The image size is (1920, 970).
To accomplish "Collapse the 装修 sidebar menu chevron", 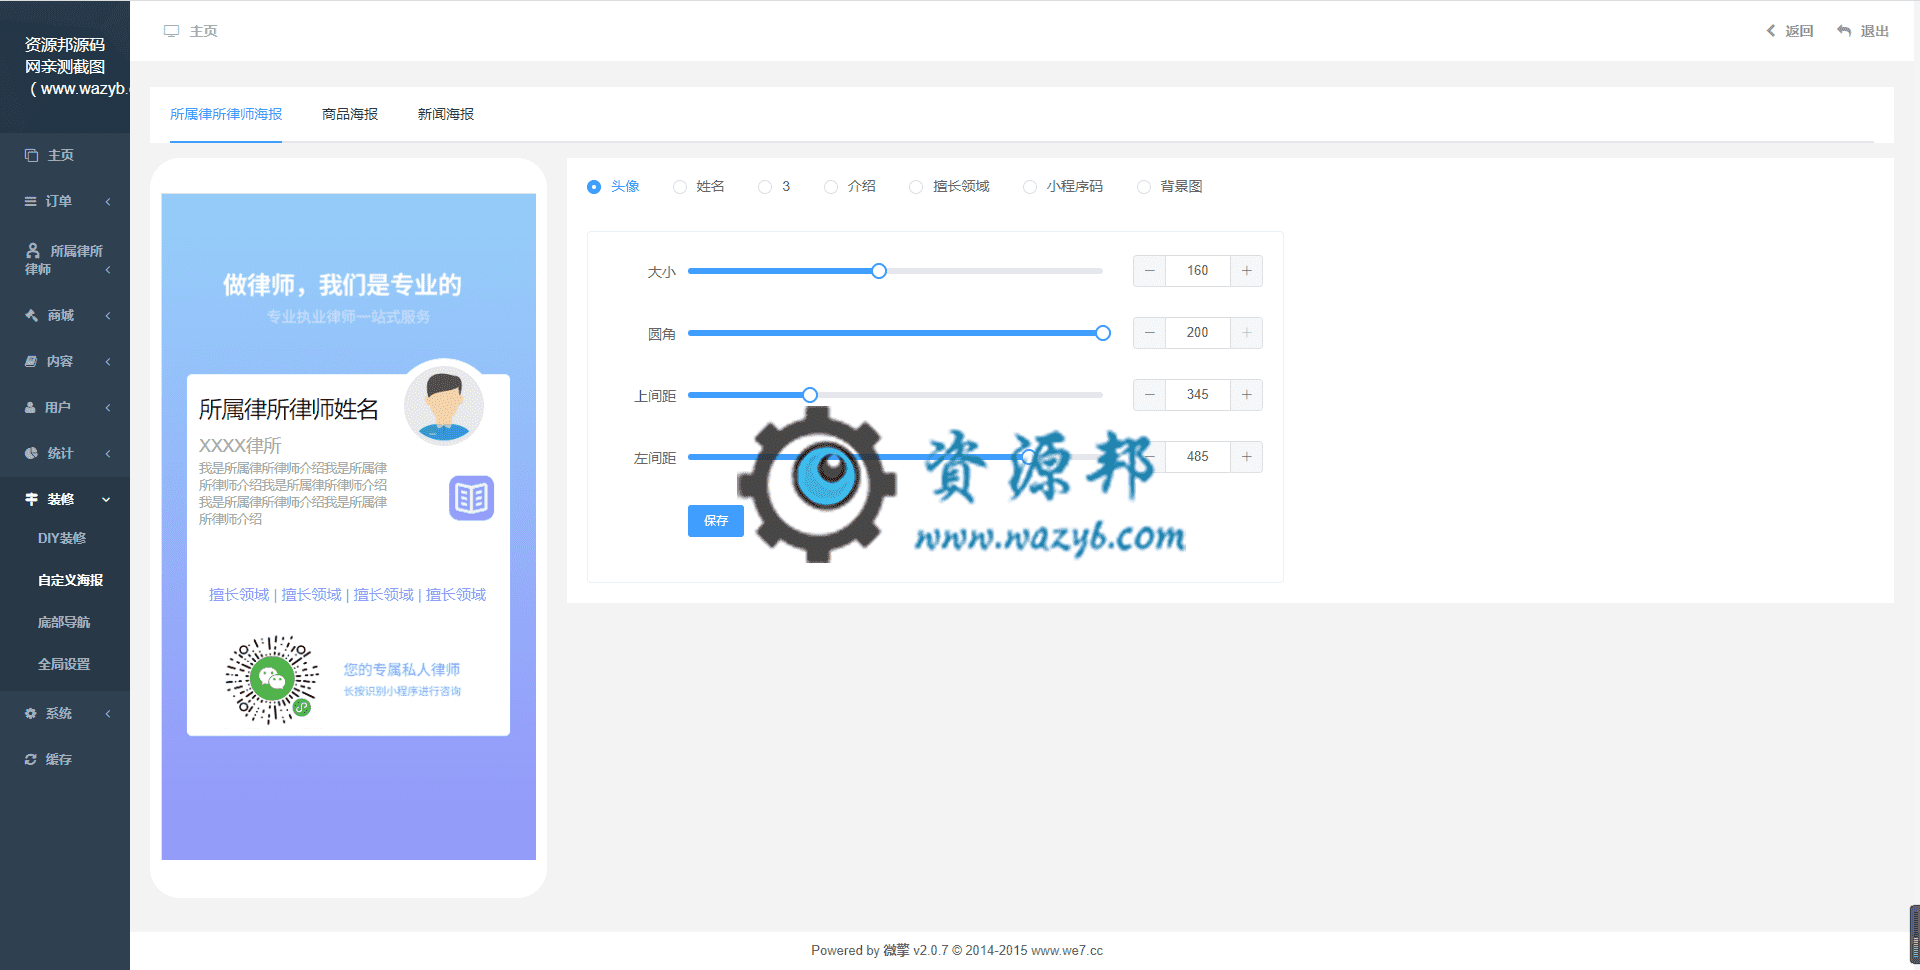I will (x=106, y=499).
